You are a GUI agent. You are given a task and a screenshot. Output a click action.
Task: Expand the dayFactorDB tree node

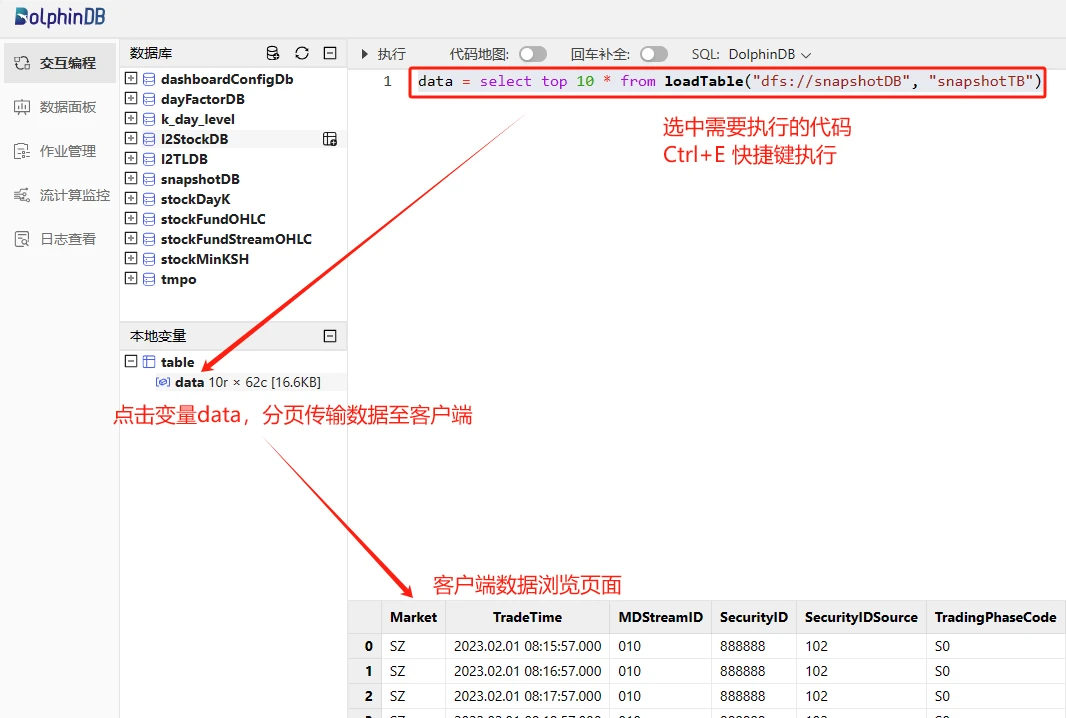[x=131, y=99]
